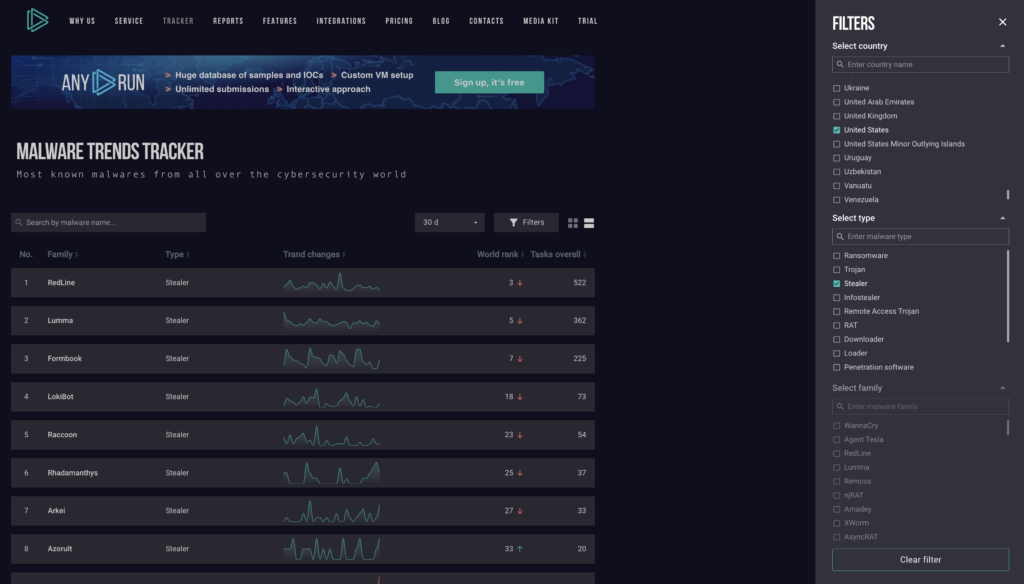Viewport: 1024px width, 584px height.
Task: Click Sign up, it's free button
Action: (x=489, y=82)
